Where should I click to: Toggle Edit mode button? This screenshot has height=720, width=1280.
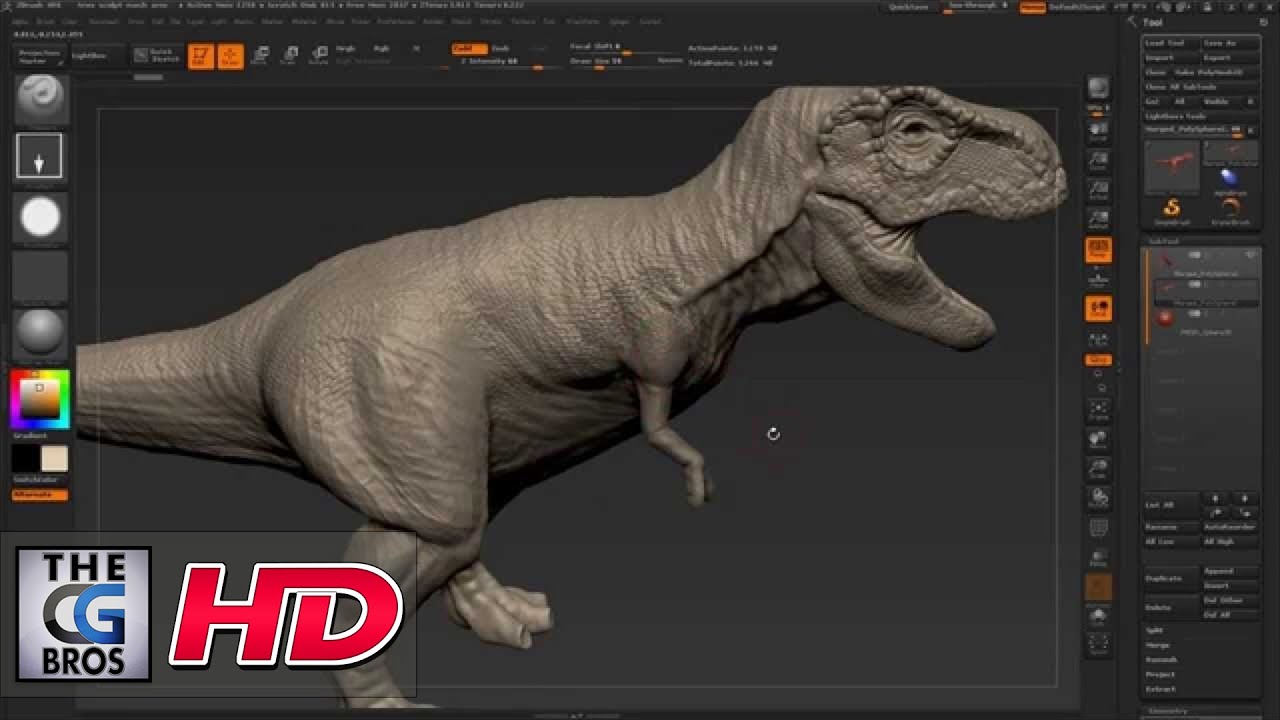point(201,56)
